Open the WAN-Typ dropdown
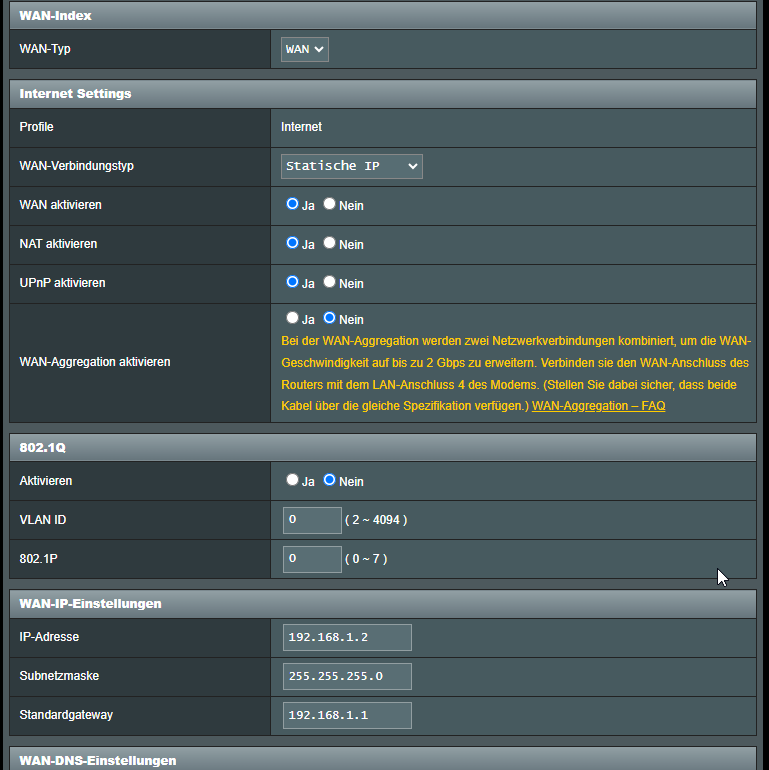Screen dimensions: 769x770 [x=304, y=49]
